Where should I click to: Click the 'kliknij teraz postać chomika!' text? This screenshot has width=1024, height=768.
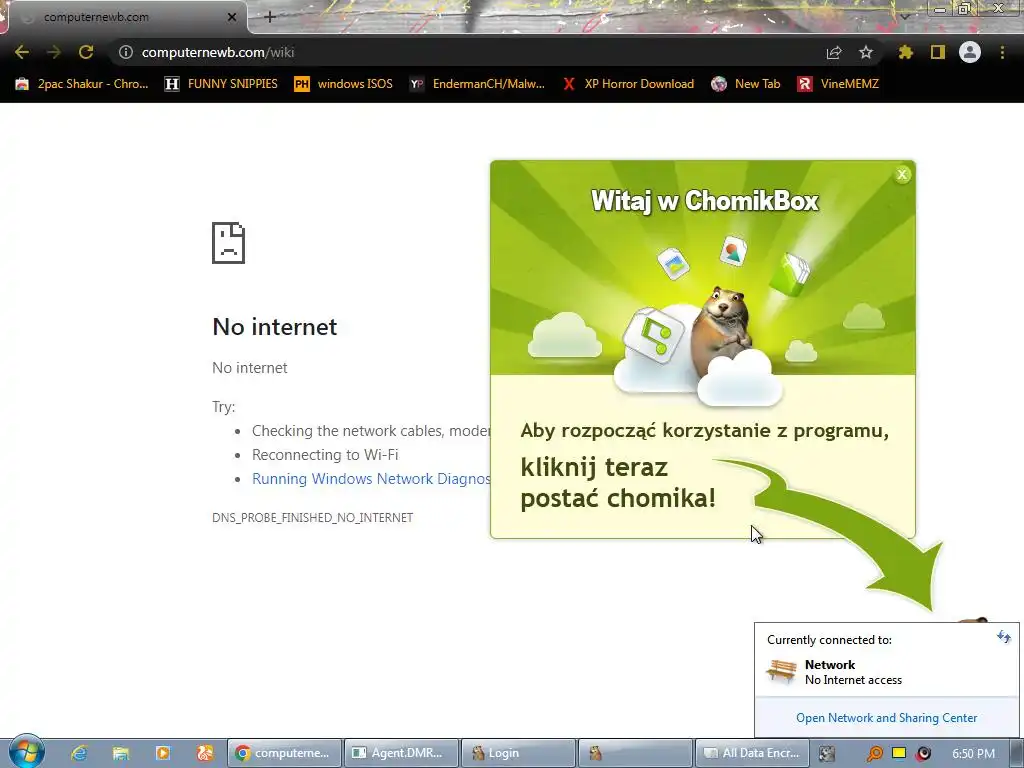point(618,483)
